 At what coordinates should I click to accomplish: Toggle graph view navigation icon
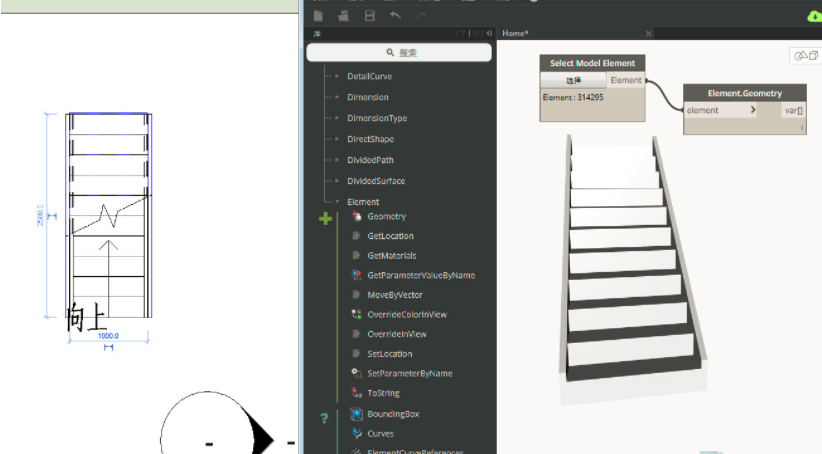813,56
